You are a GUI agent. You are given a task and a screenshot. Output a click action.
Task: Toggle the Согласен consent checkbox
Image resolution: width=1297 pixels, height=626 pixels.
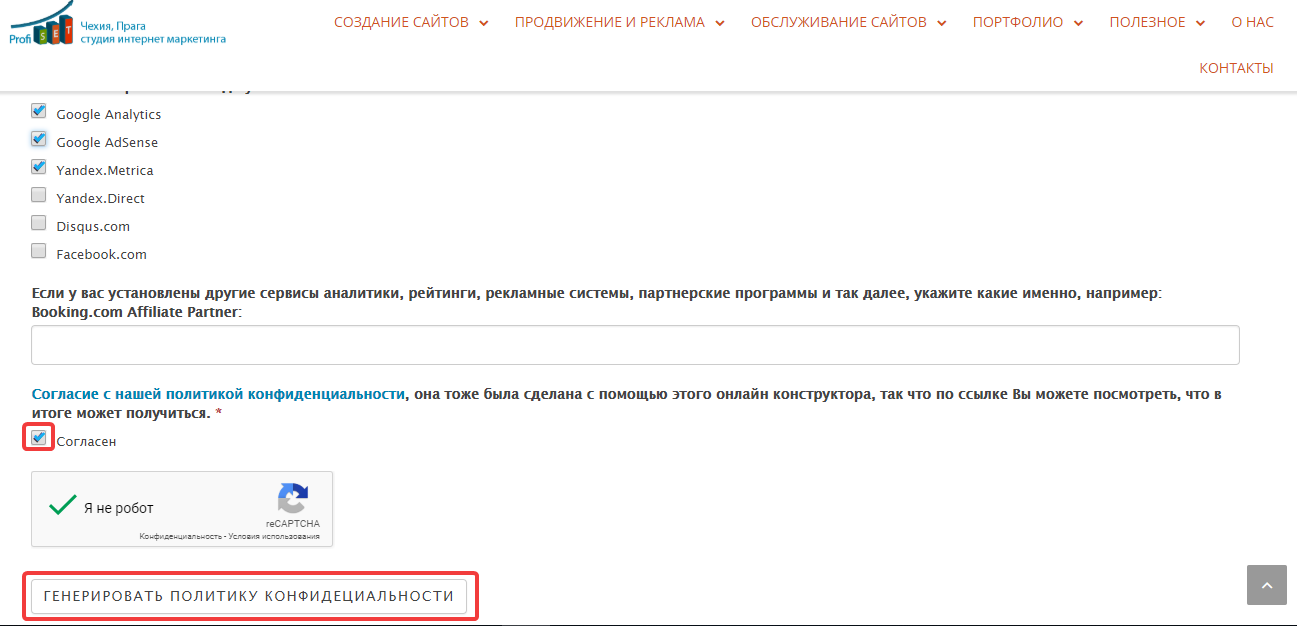click(39, 438)
